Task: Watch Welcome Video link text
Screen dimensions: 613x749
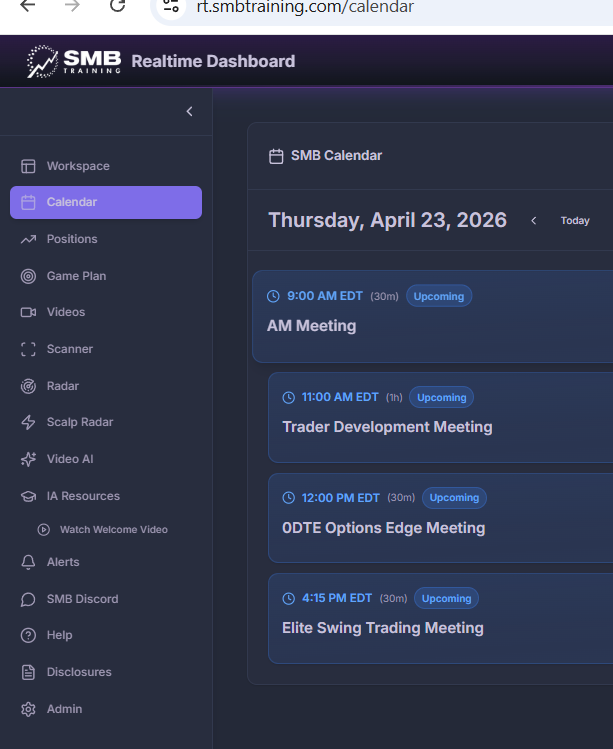Action: tap(114, 529)
